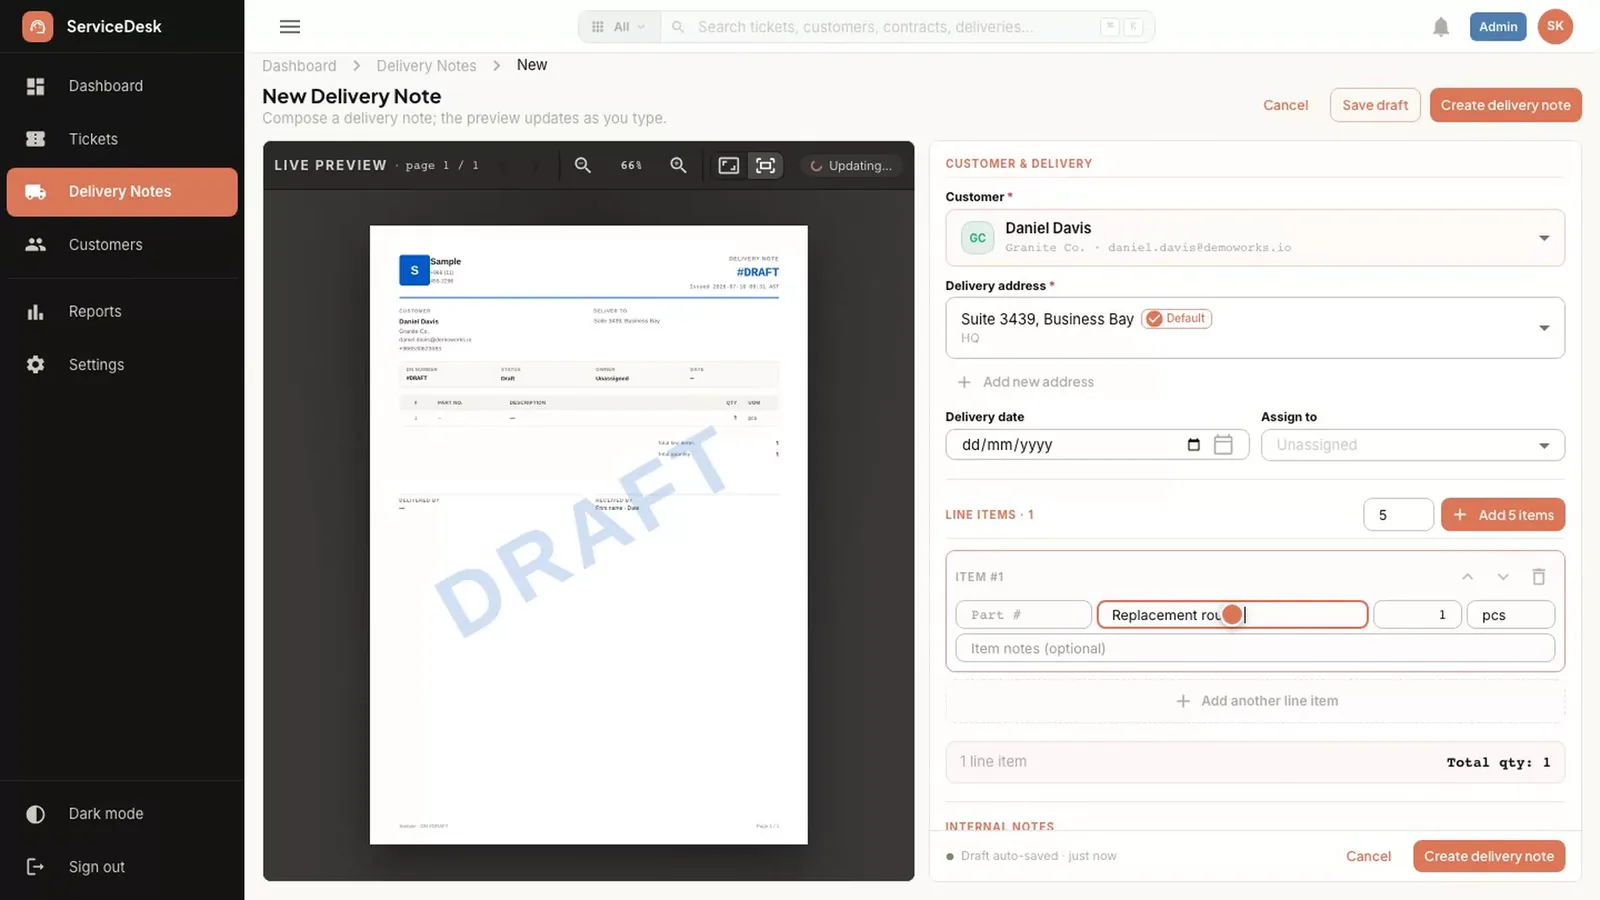Click the Draft auto-saved status text
Image resolution: width=1600 pixels, height=900 pixels.
pyautogui.click(x=1038, y=856)
